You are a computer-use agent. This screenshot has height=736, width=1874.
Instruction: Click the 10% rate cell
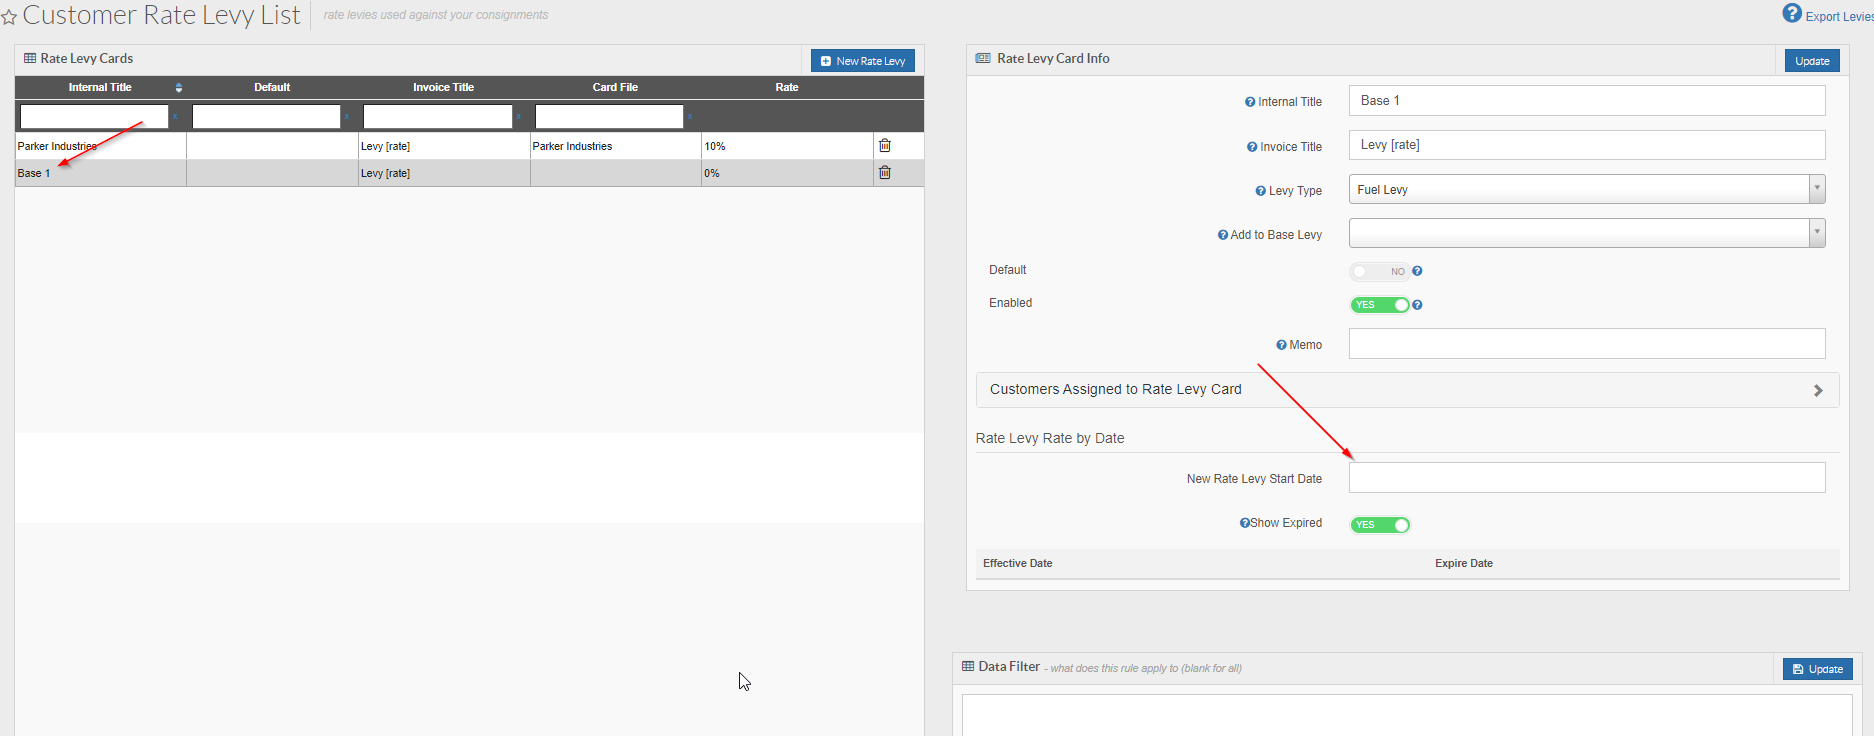pyautogui.click(x=787, y=146)
